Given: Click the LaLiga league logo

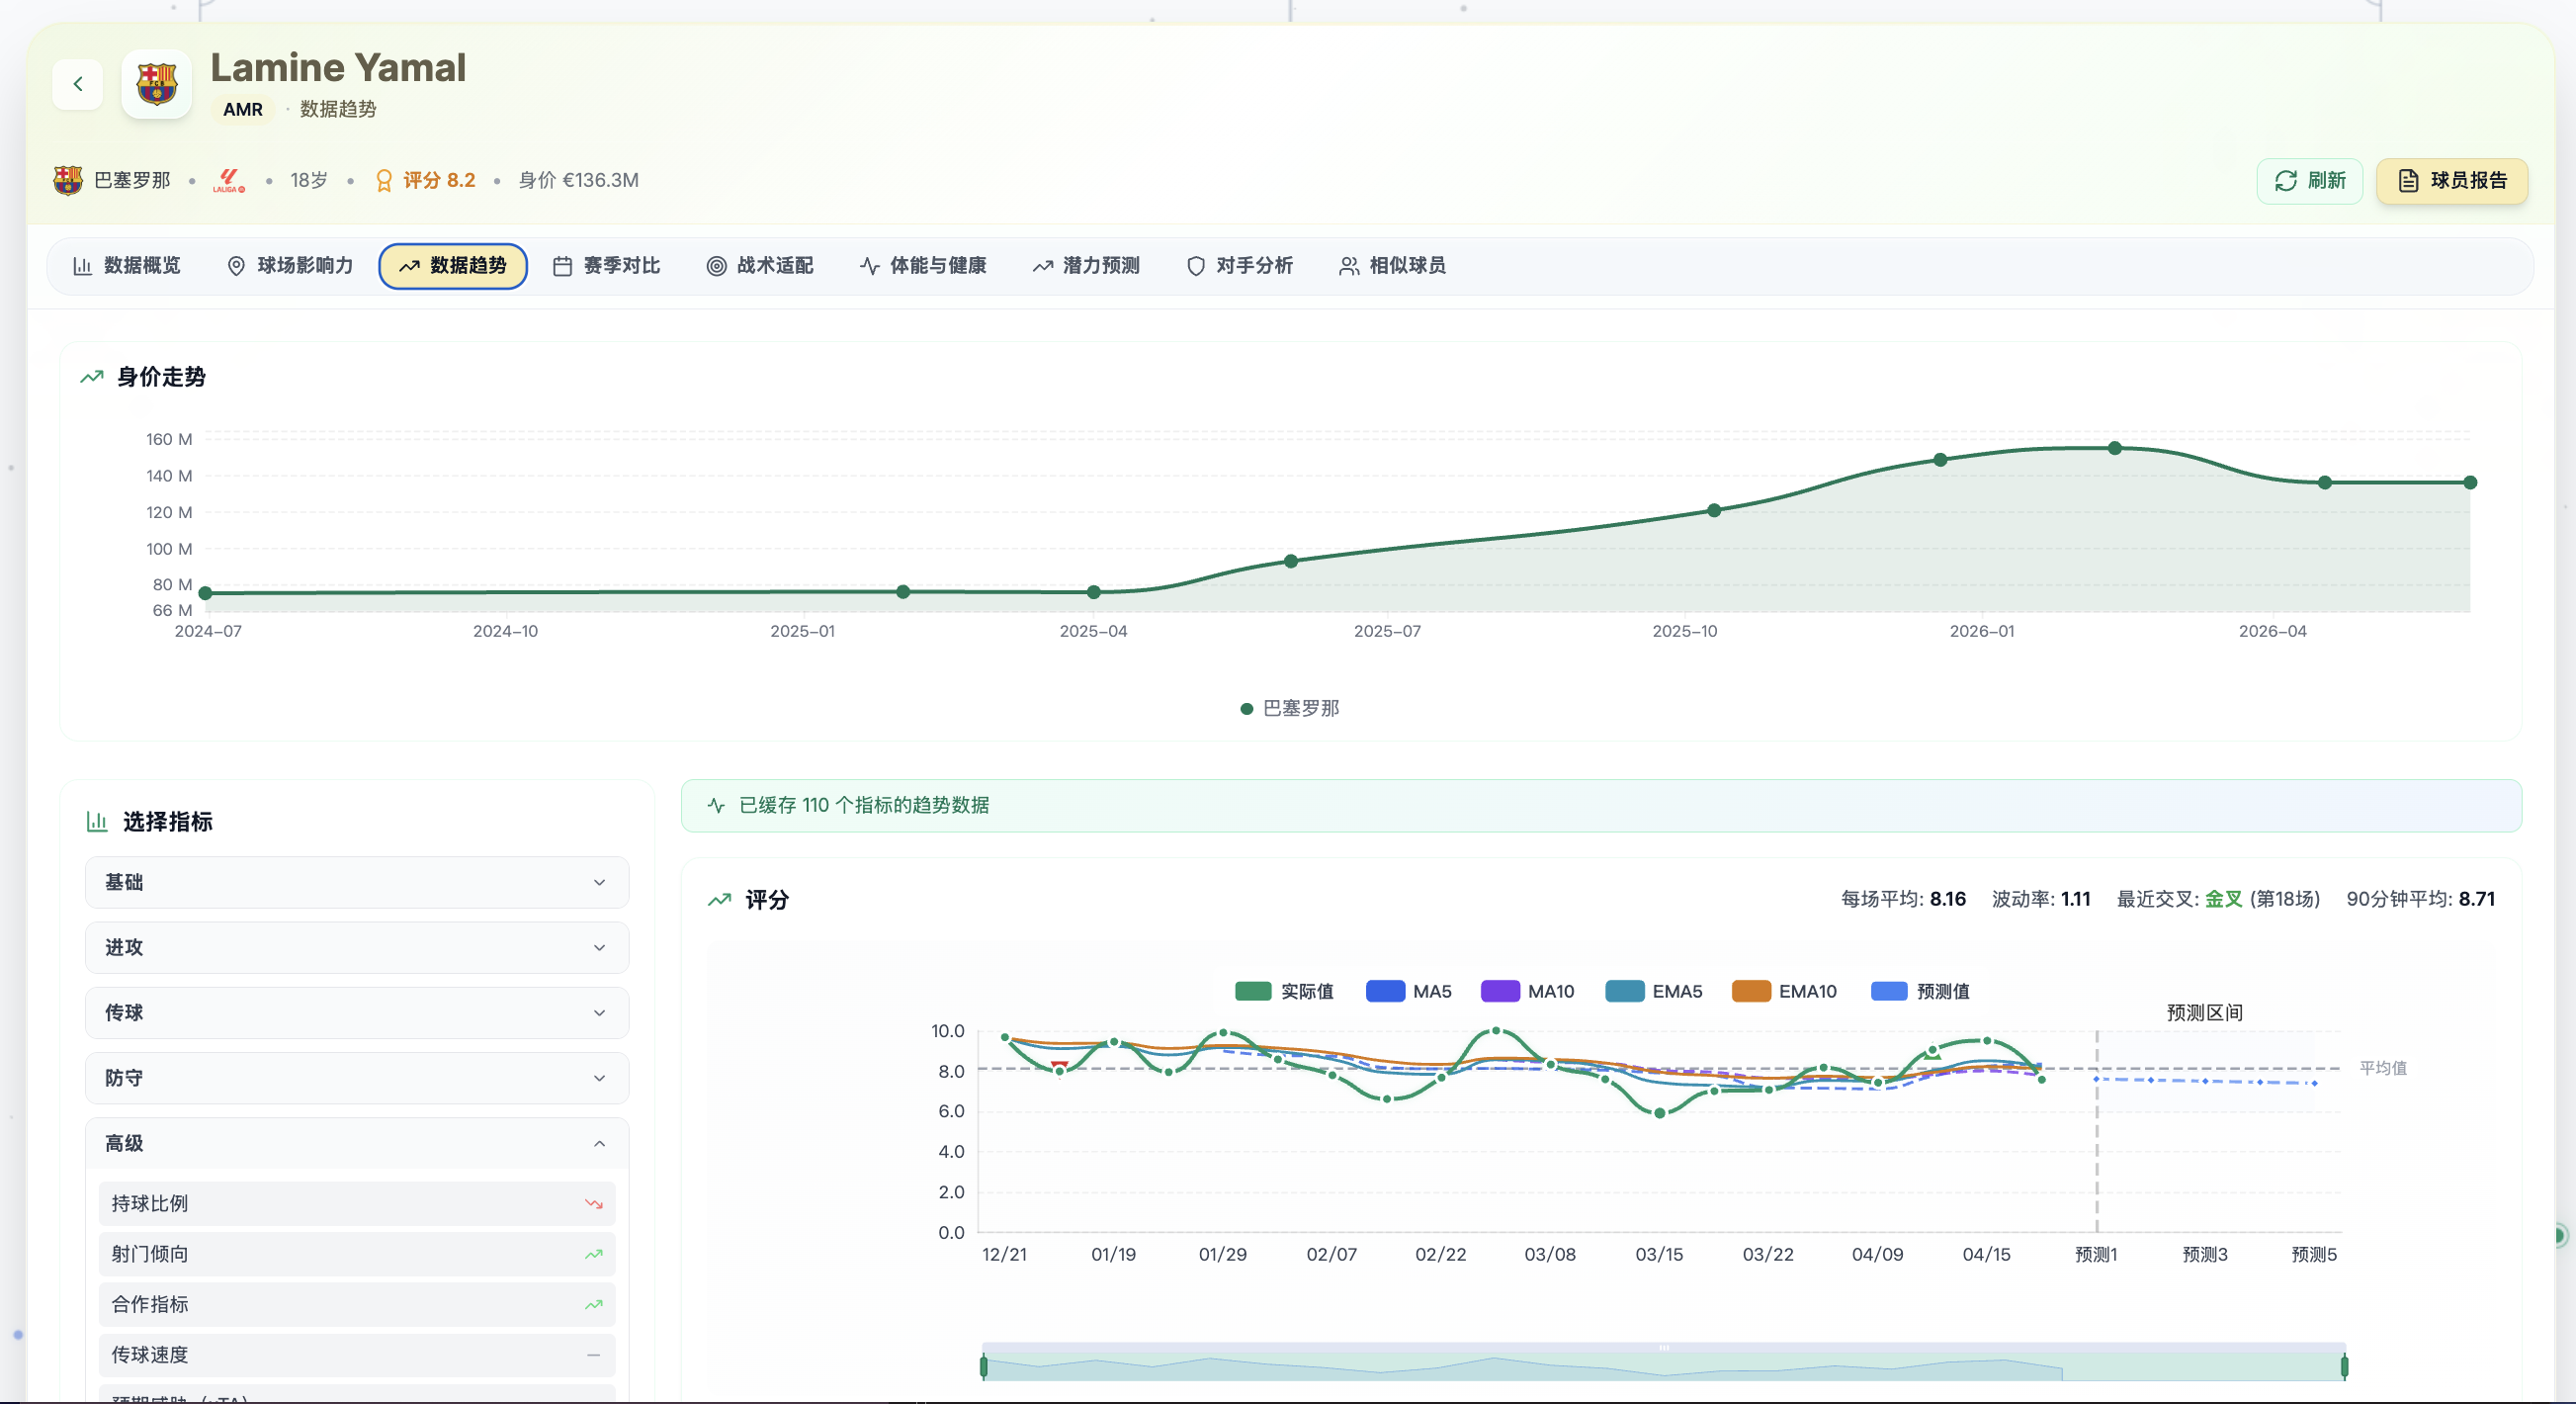Looking at the screenshot, I should [229, 180].
